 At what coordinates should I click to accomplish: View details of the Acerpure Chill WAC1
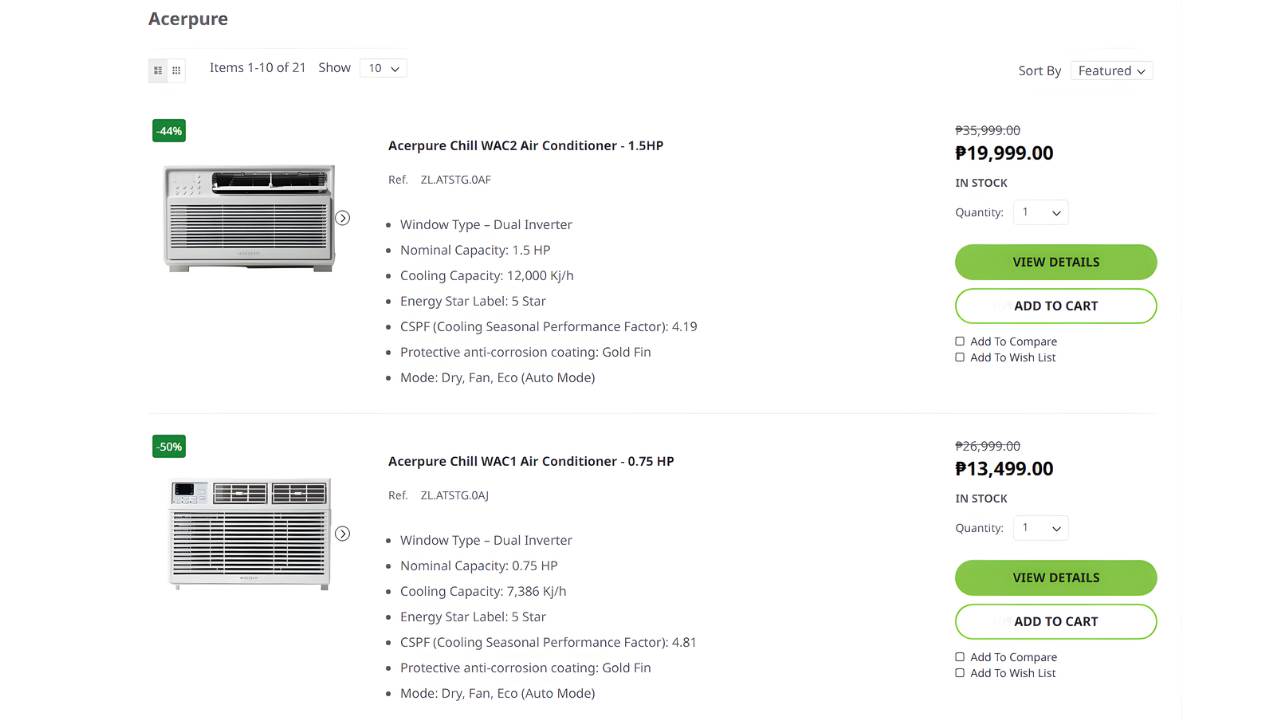(1056, 577)
